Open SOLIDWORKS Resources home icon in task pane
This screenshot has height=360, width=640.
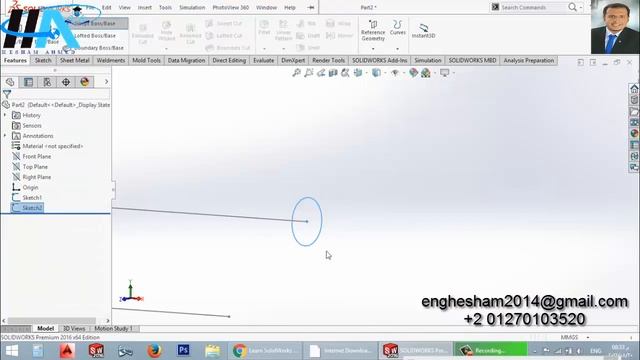coord(634,89)
